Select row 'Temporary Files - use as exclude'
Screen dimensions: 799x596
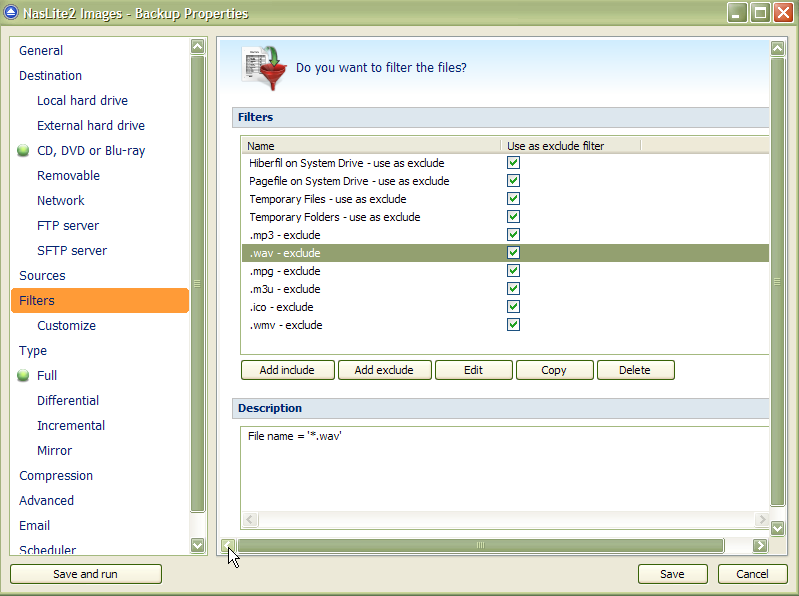(505, 199)
